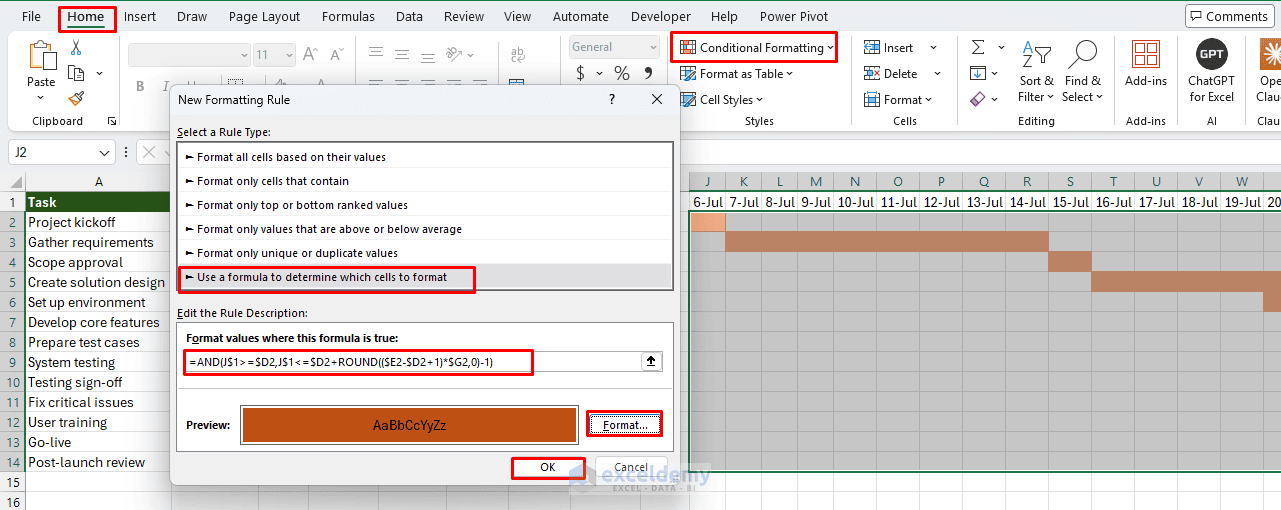This screenshot has height=510, width=1281.
Task: Switch to the Page Layout tab
Action: [x=264, y=17]
